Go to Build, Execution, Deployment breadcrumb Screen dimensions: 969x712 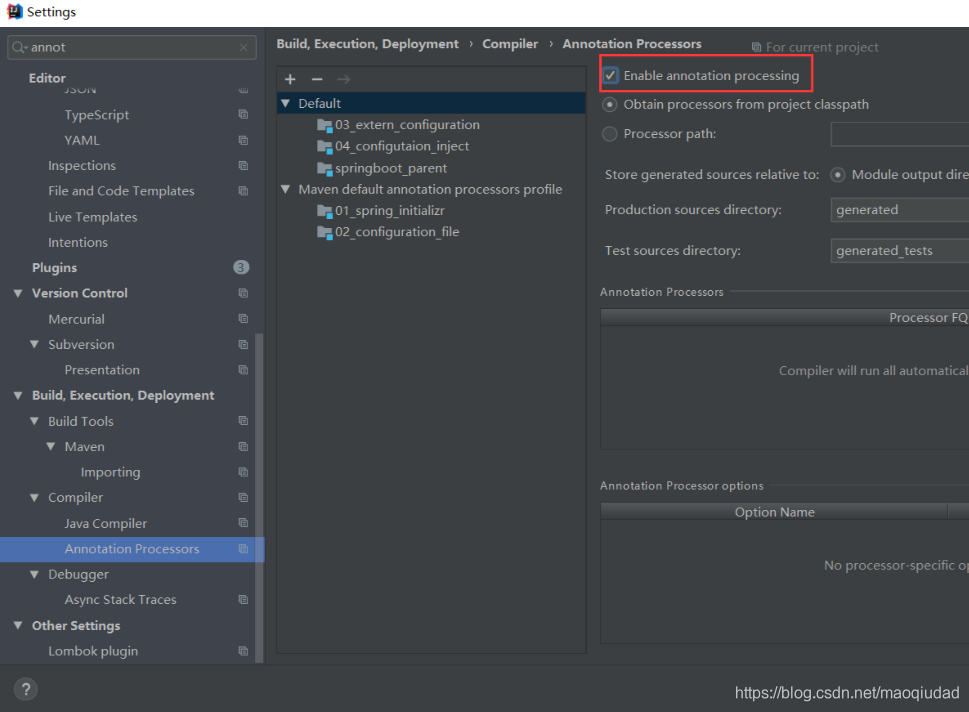[x=368, y=44]
